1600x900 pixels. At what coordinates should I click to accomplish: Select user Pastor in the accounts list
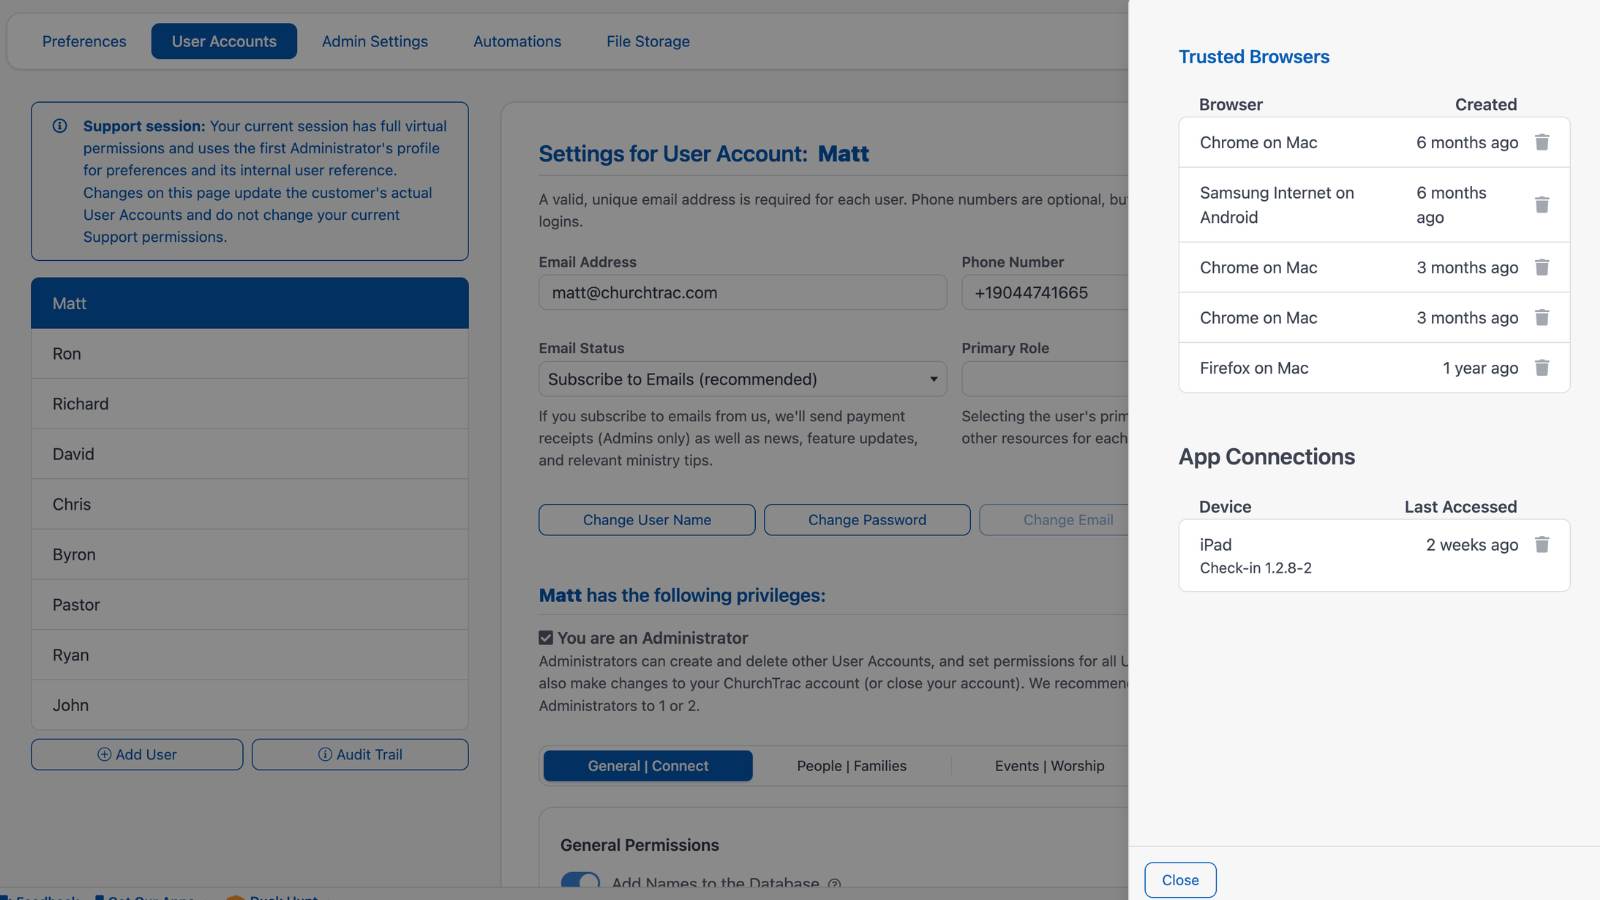click(x=250, y=605)
